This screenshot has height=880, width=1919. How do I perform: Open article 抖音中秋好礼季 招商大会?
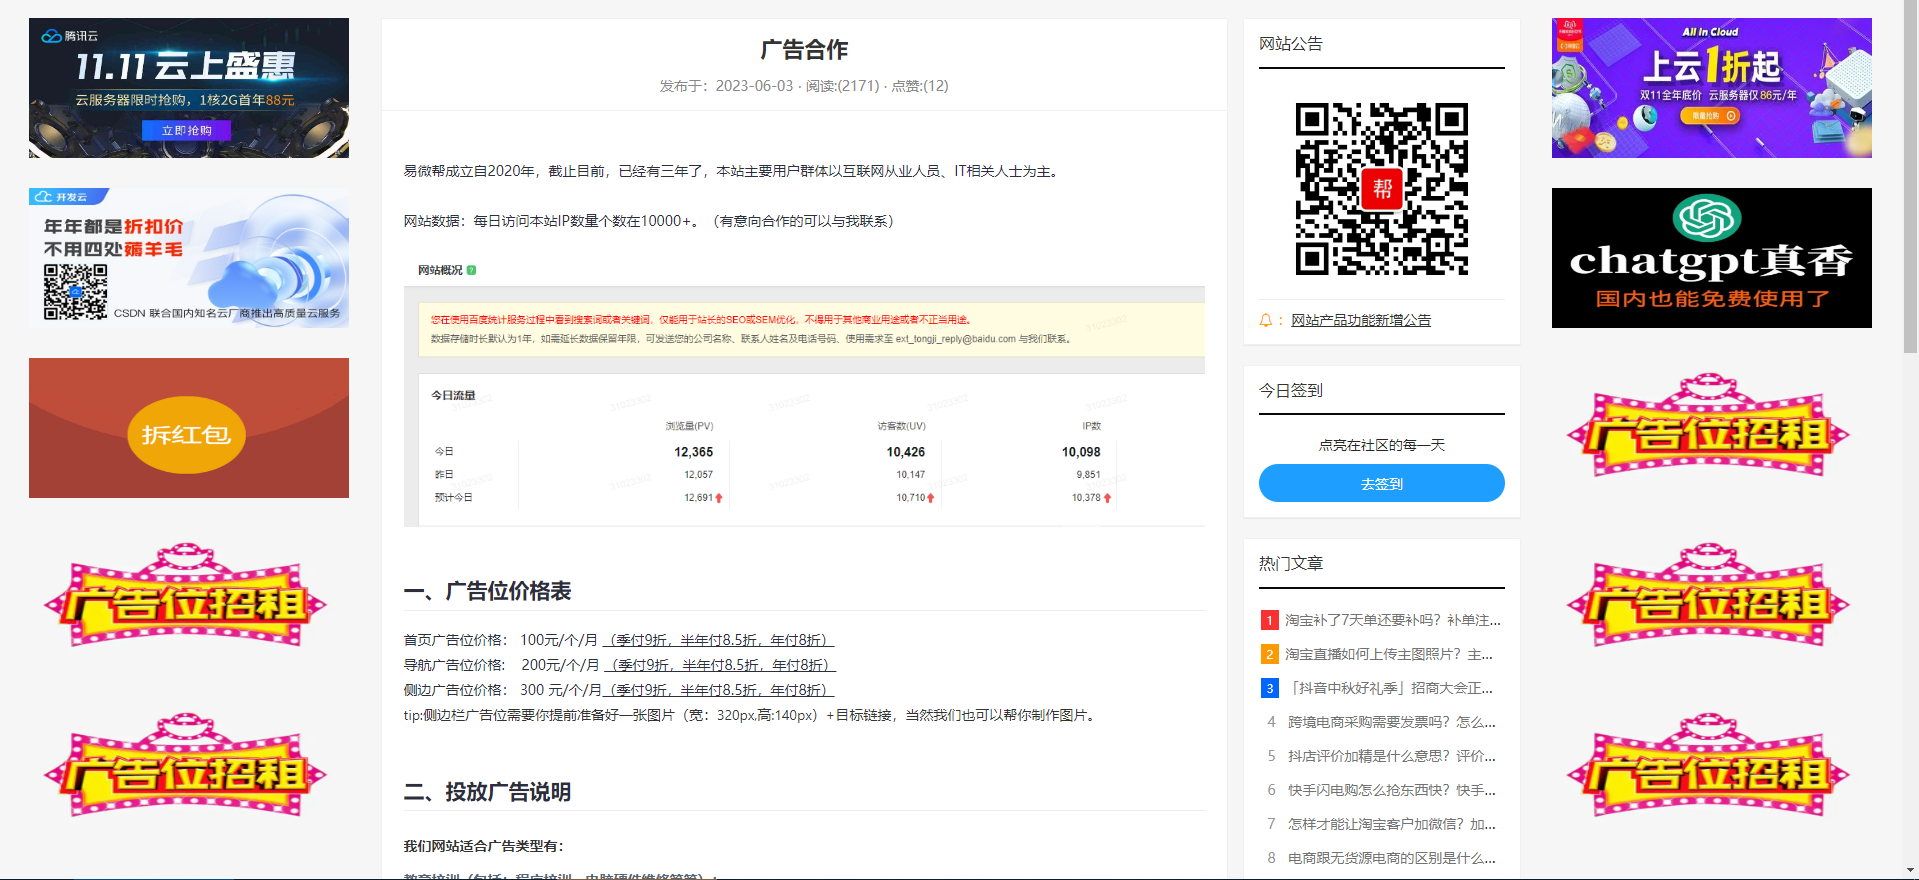coord(1392,688)
